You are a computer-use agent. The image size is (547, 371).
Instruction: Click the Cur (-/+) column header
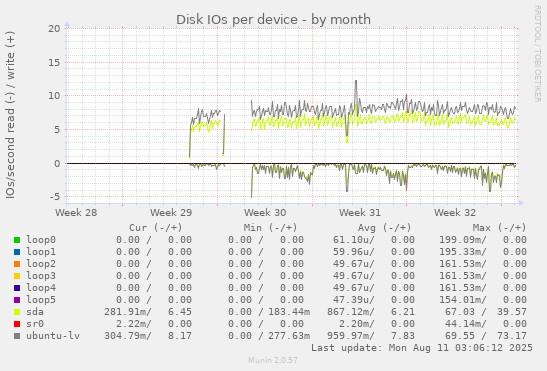(156, 228)
